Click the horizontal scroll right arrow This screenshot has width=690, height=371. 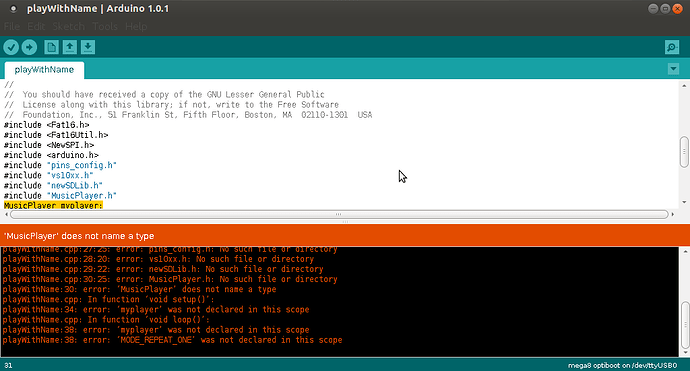[x=672, y=214]
